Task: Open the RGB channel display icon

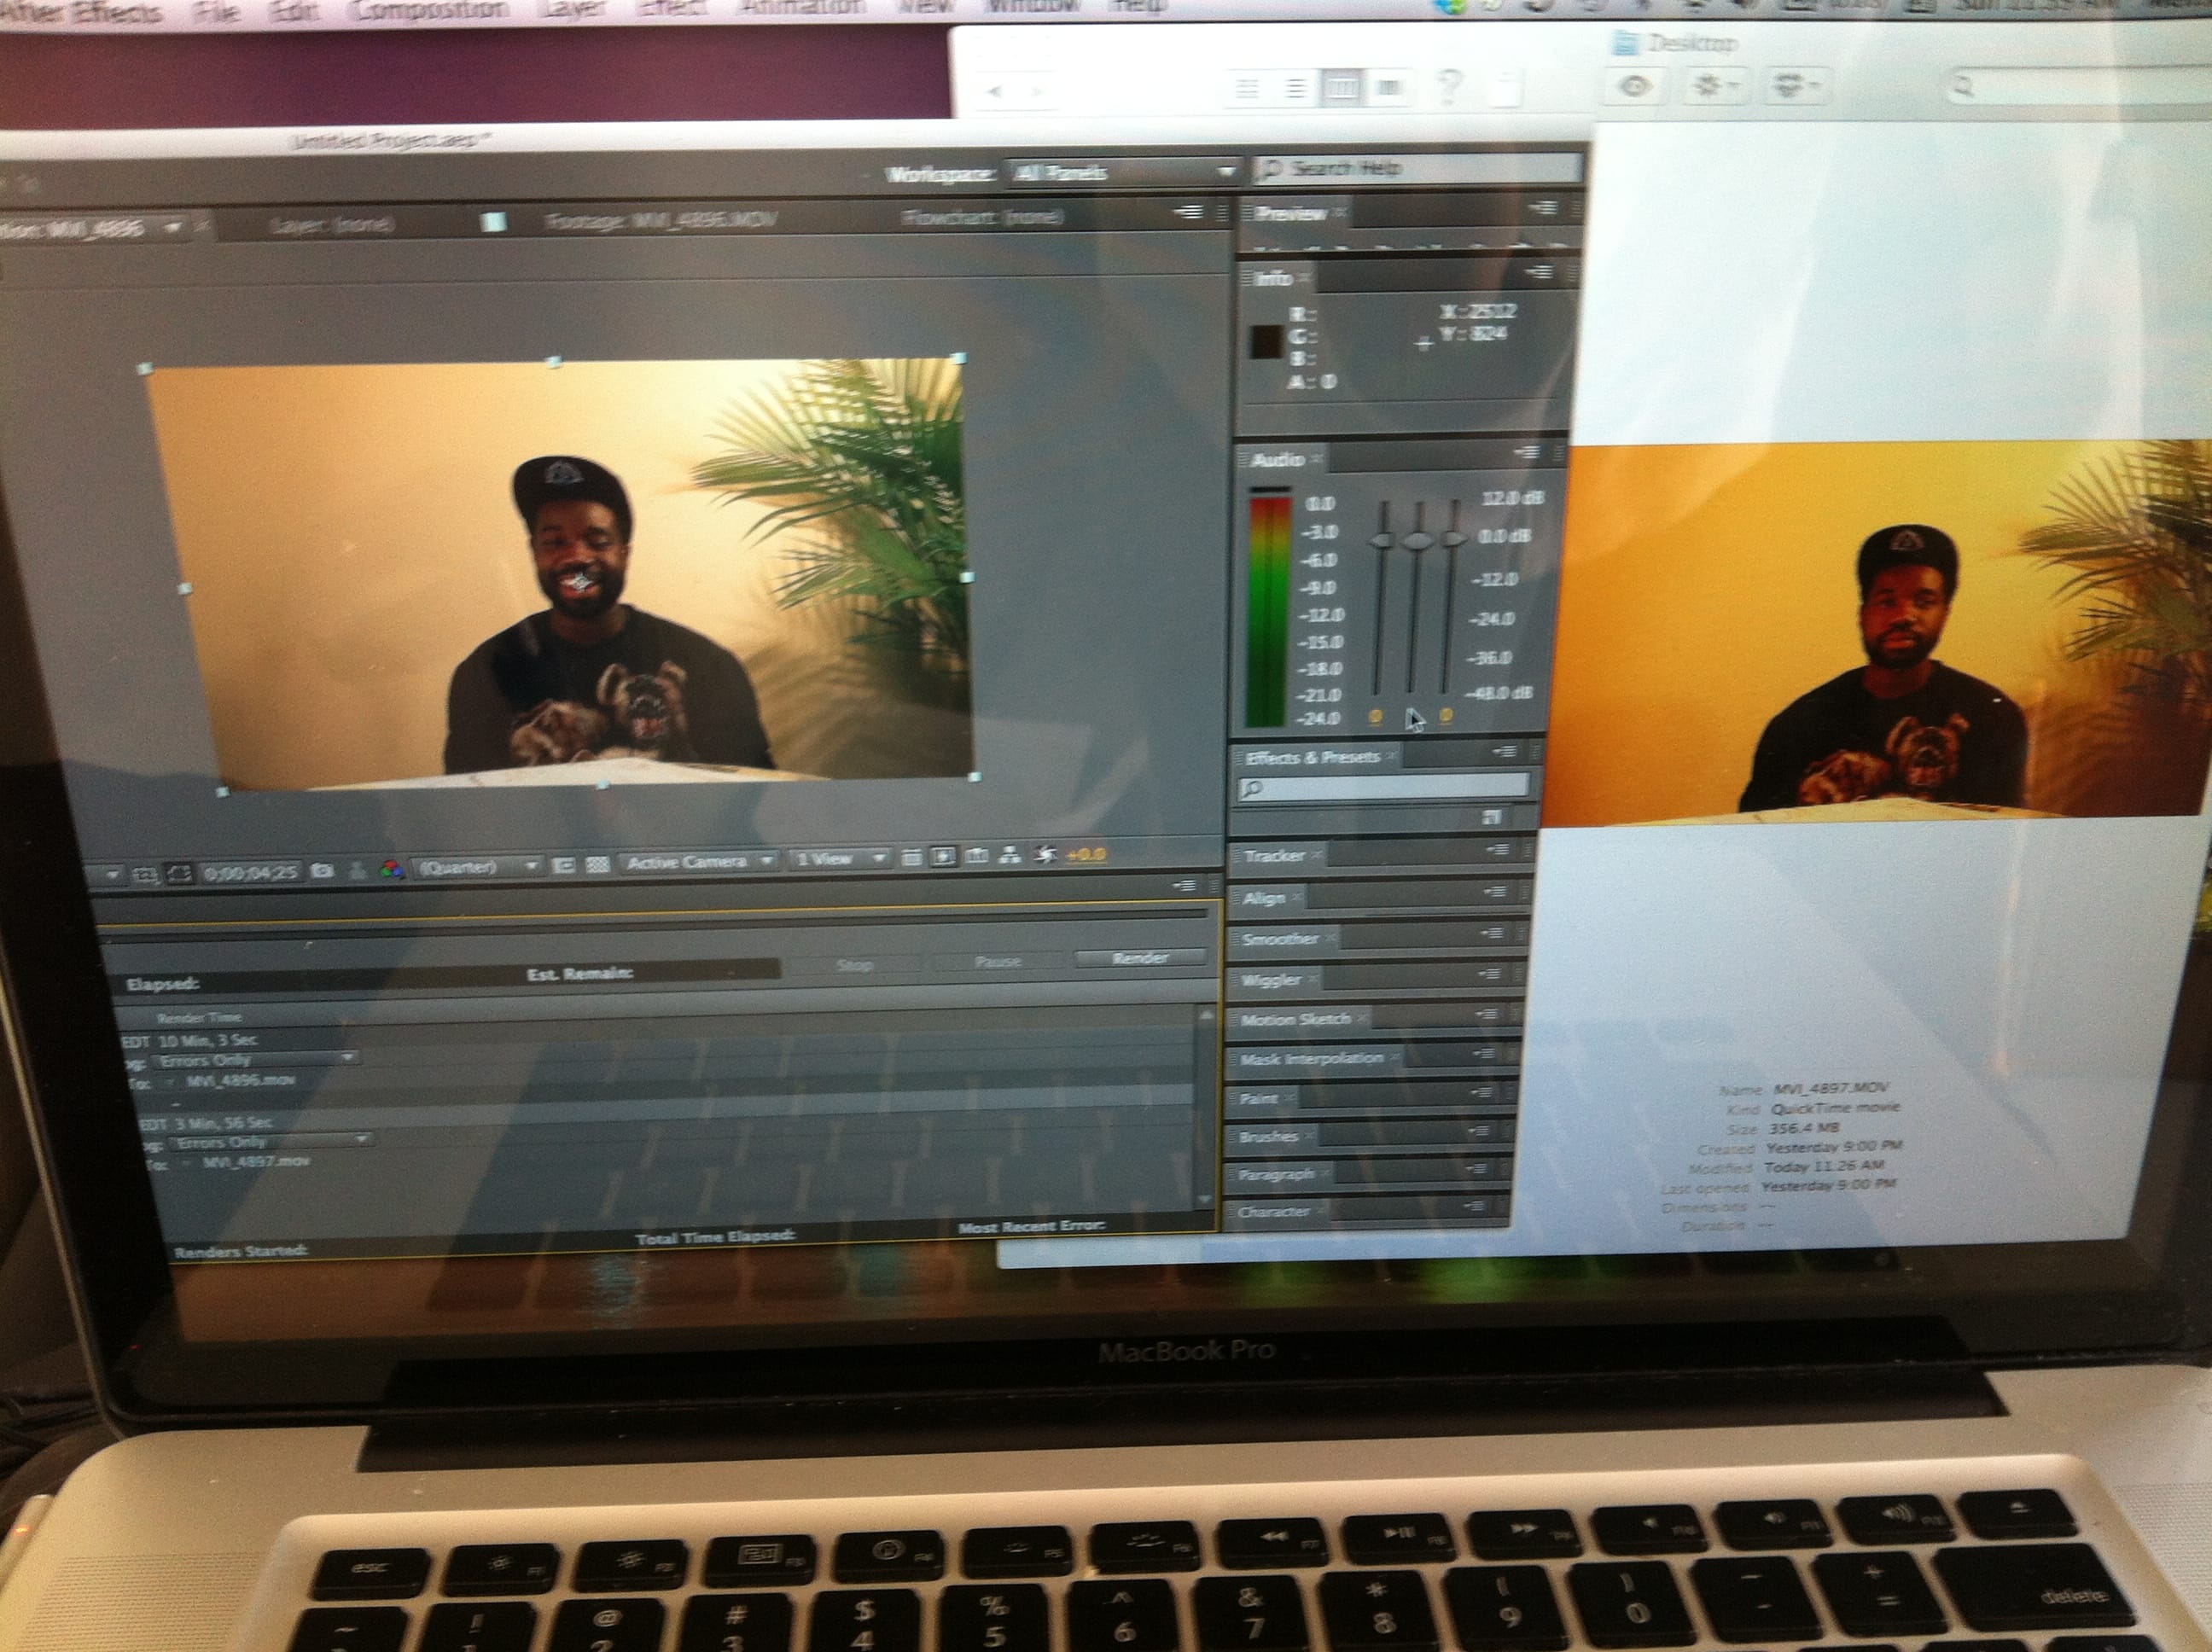Action: (x=392, y=870)
